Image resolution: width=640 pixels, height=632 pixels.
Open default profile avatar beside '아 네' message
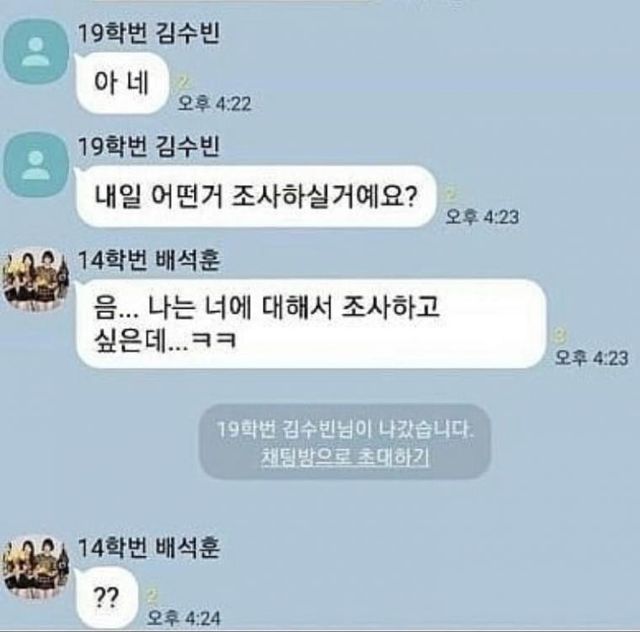click(36, 52)
